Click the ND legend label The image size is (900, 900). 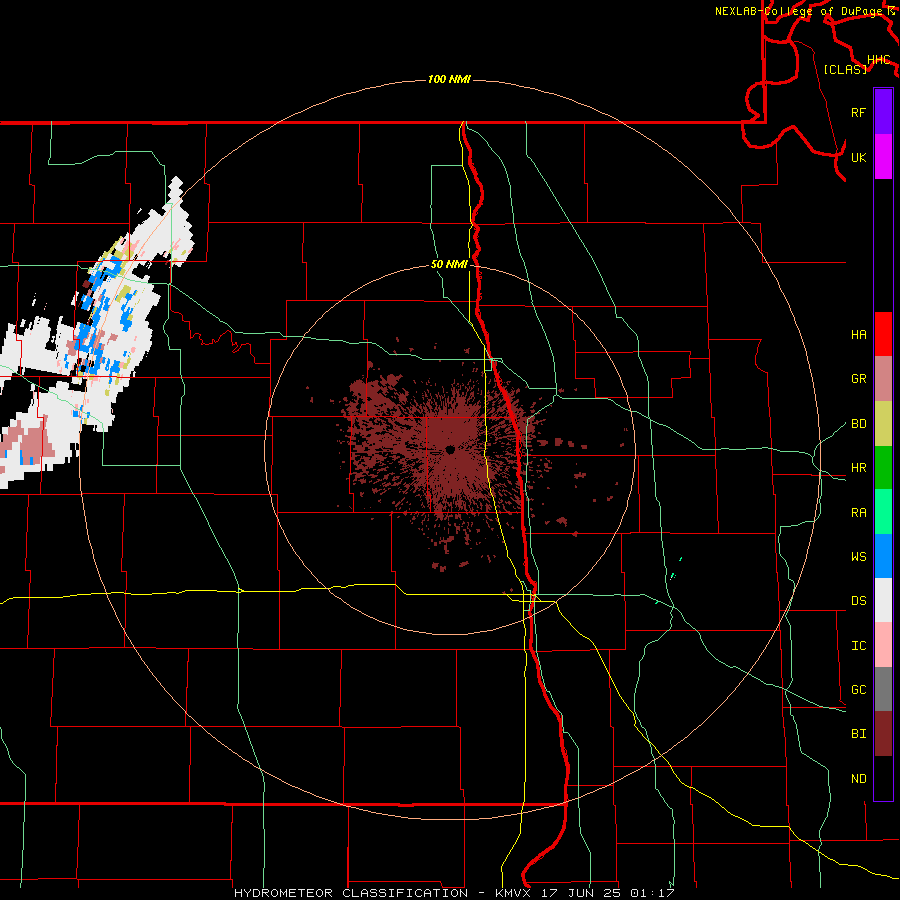coord(858,779)
